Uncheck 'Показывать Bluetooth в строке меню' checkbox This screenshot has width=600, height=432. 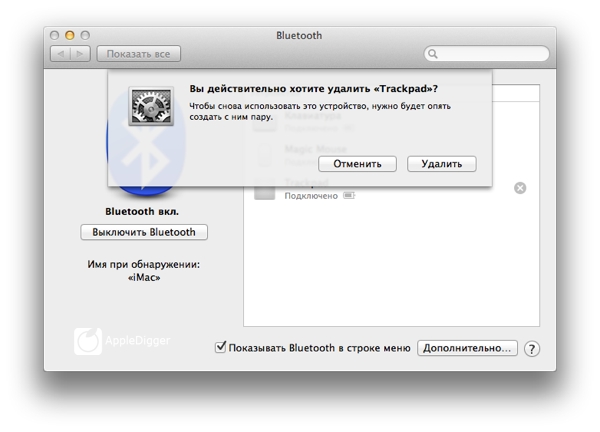tap(221, 348)
